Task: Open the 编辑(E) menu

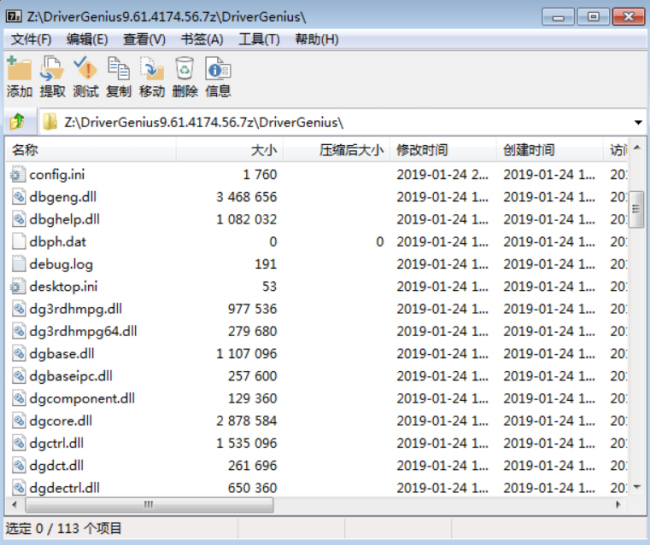Action: pyautogui.click(x=87, y=39)
